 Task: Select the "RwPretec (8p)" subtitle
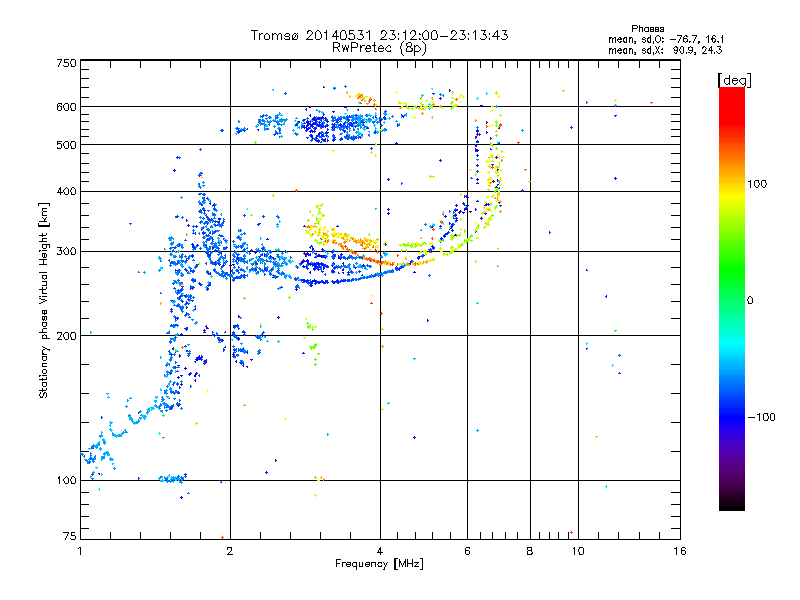pyautogui.click(x=379, y=48)
